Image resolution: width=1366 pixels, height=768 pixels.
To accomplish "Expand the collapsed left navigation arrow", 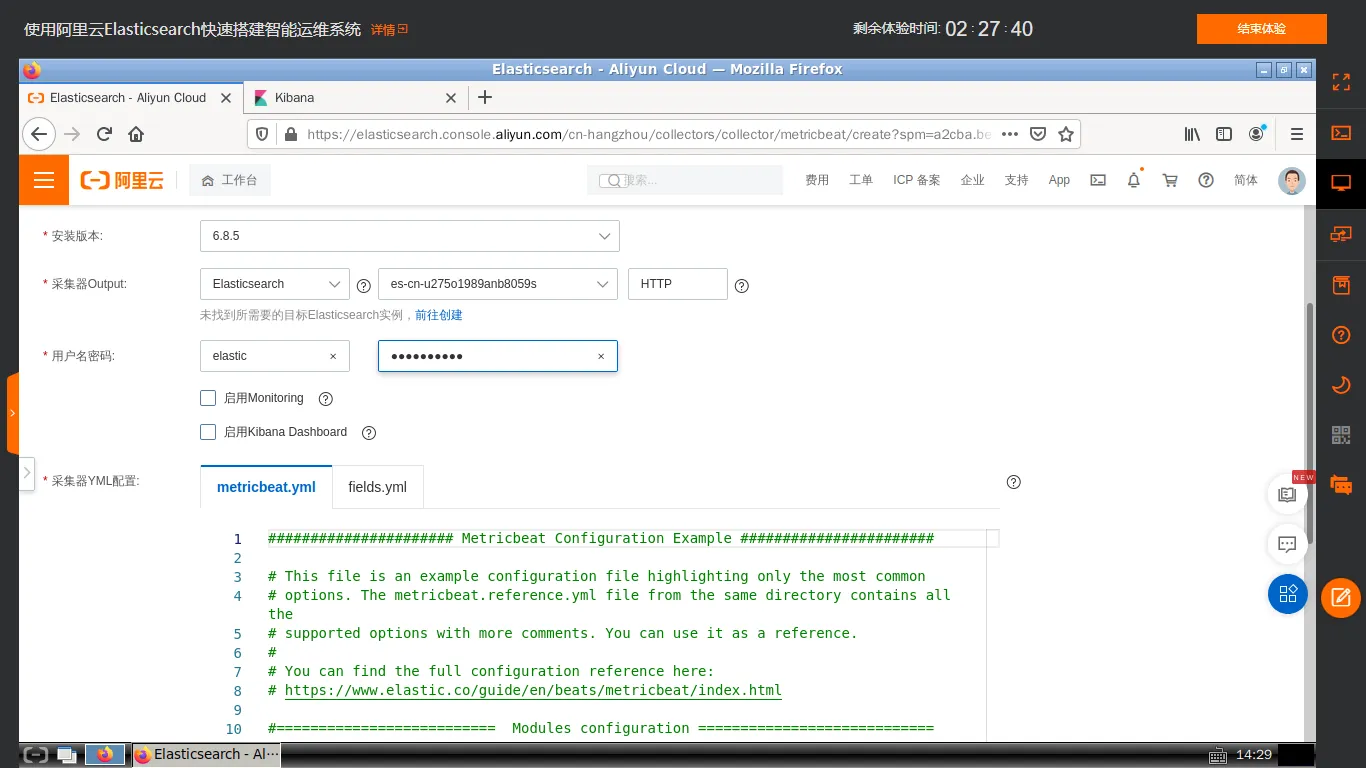I will pos(27,473).
